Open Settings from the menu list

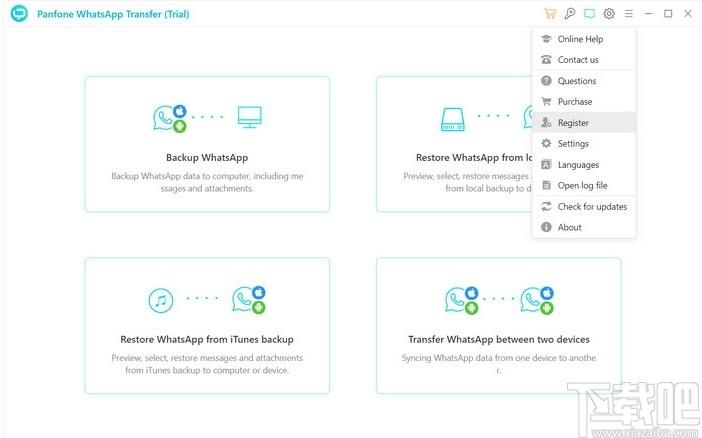[584, 144]
